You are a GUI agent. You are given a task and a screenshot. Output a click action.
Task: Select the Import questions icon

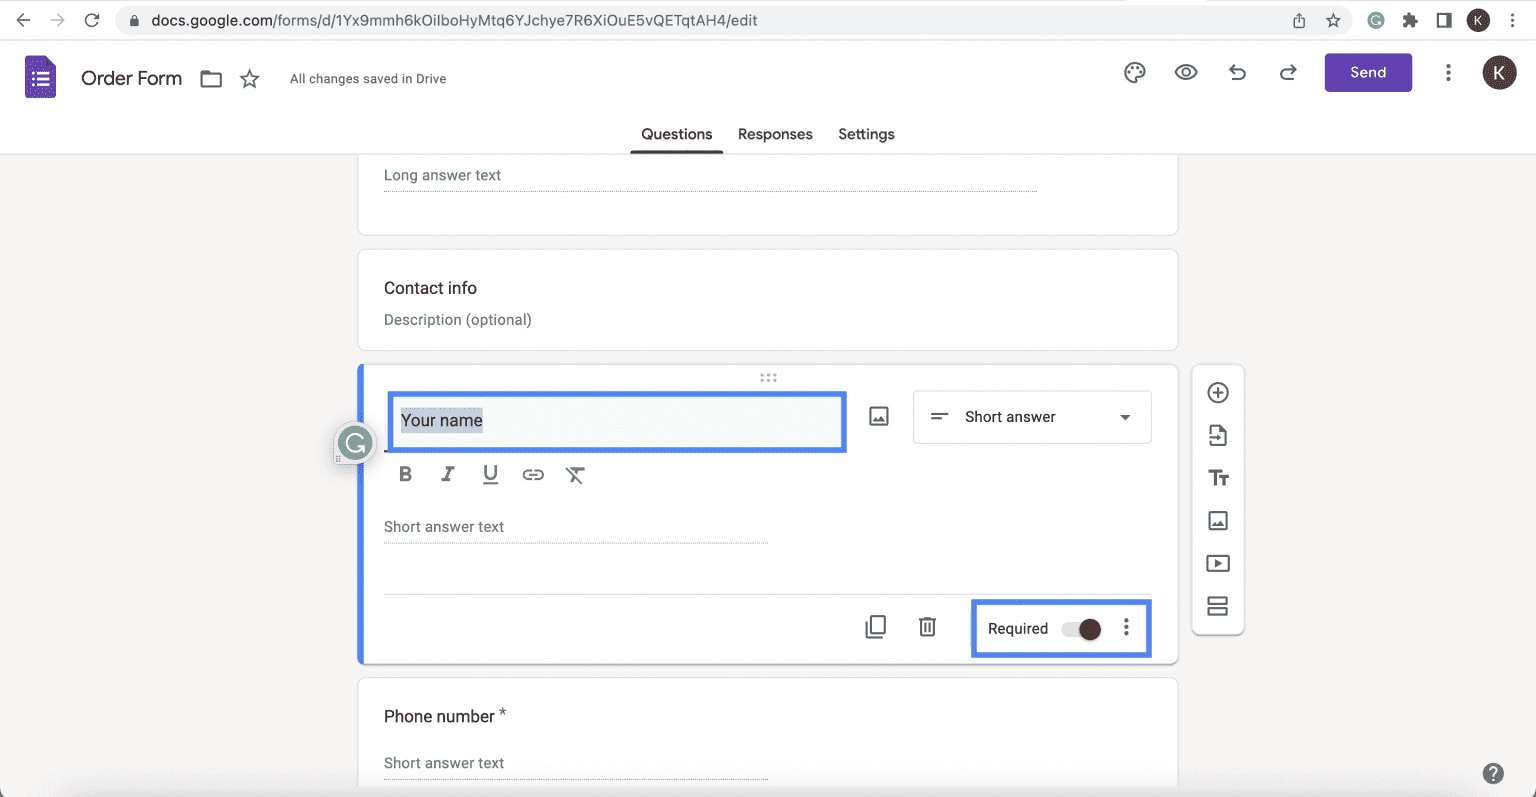pos(1218,435)
